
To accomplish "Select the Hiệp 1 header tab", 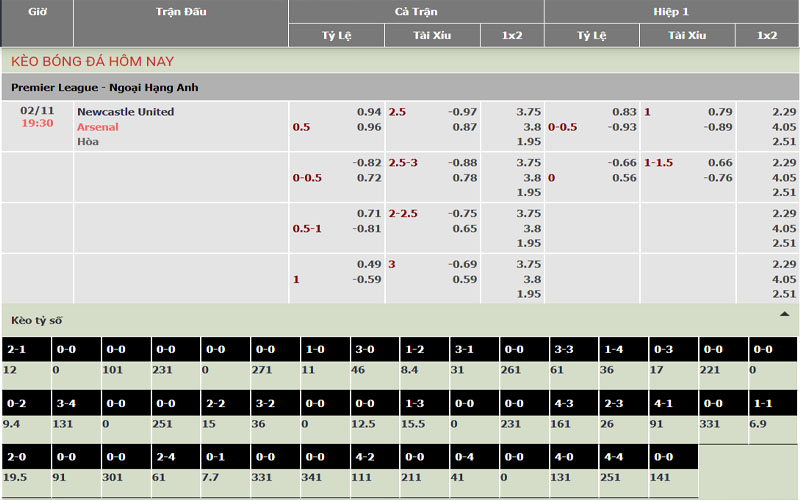I will click(x=671, y=11).
